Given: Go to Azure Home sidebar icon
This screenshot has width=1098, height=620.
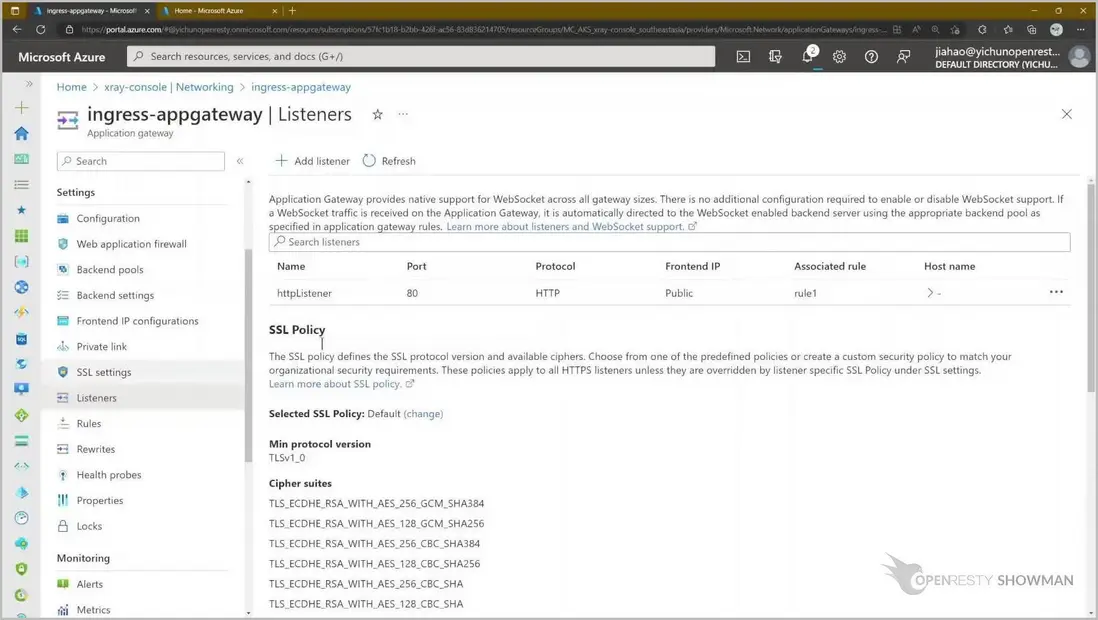Looking at the screenshot, I should pyautogui.click(x=22, y=133).
